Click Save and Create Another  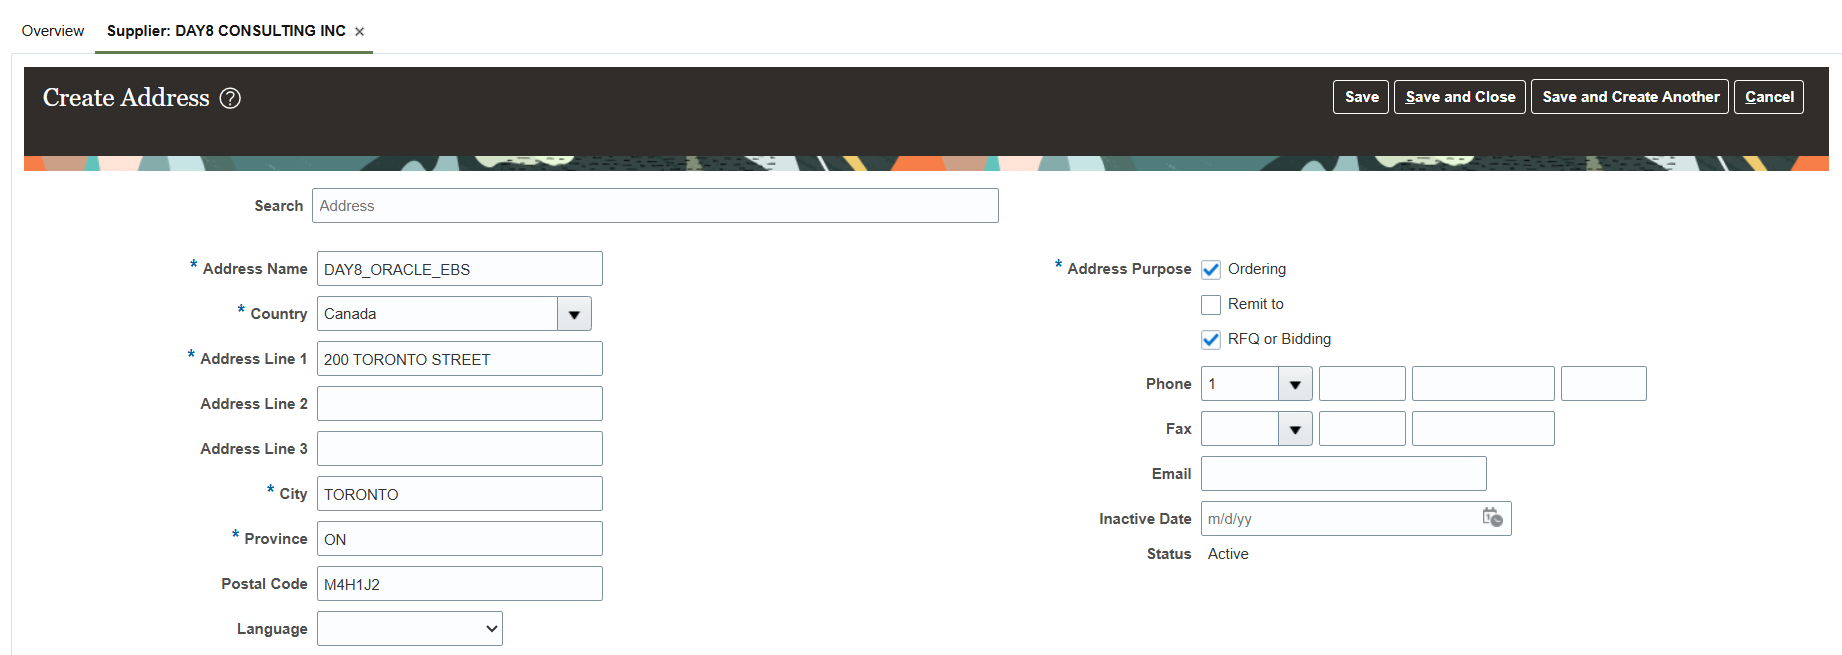[x=1630, y=97]
